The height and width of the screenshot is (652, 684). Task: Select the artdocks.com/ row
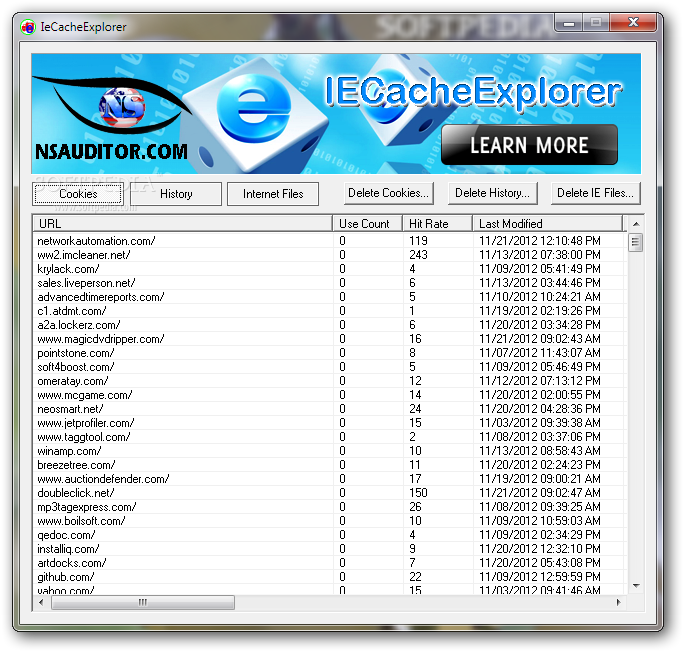coord(330,563)
